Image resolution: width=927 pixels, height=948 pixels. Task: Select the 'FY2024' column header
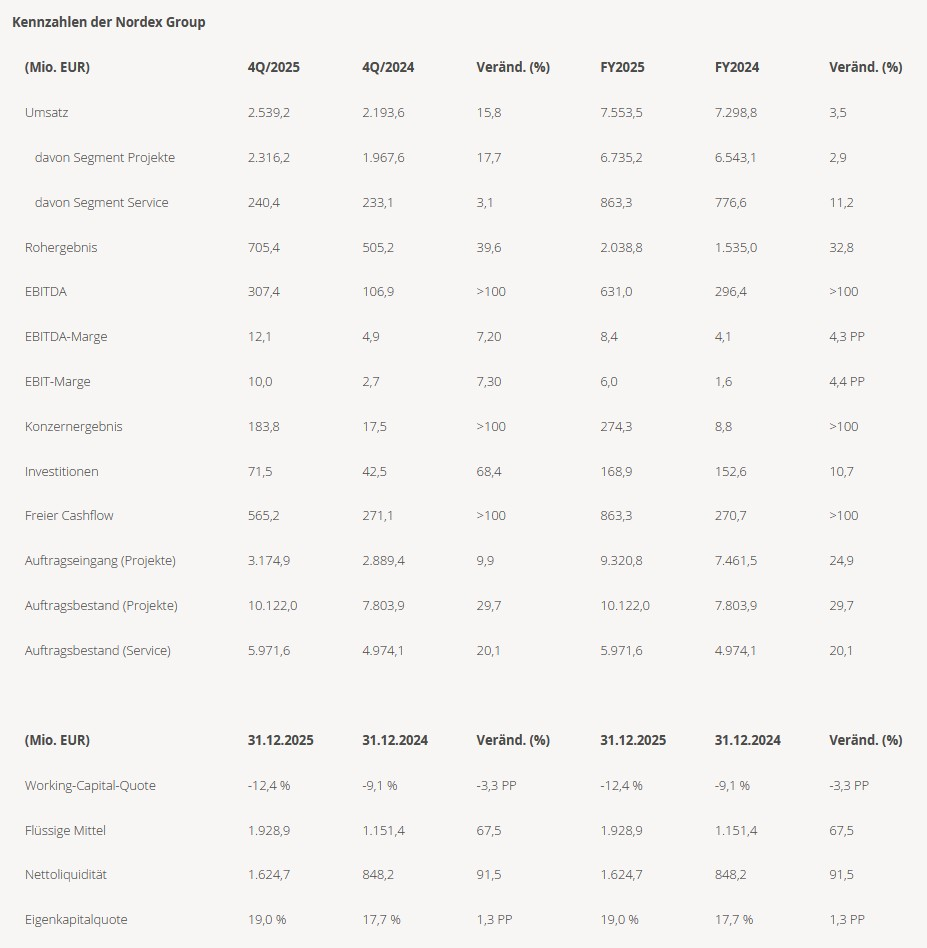pyautogui.click(x=737, y=68)
